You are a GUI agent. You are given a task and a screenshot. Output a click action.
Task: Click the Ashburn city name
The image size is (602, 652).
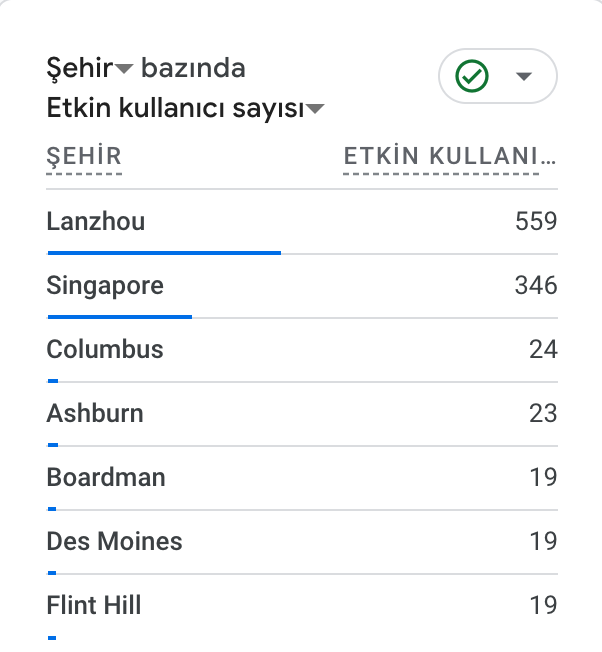pyautogui.click(x=95, y=413)
